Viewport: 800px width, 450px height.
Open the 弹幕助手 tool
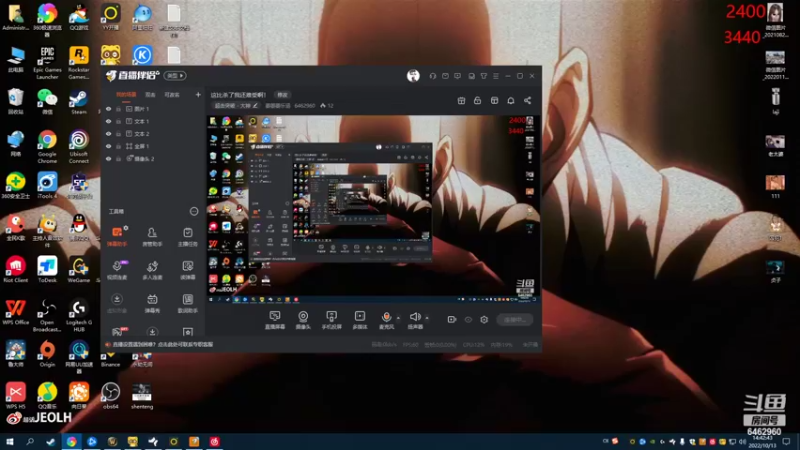tap(117, 236)
